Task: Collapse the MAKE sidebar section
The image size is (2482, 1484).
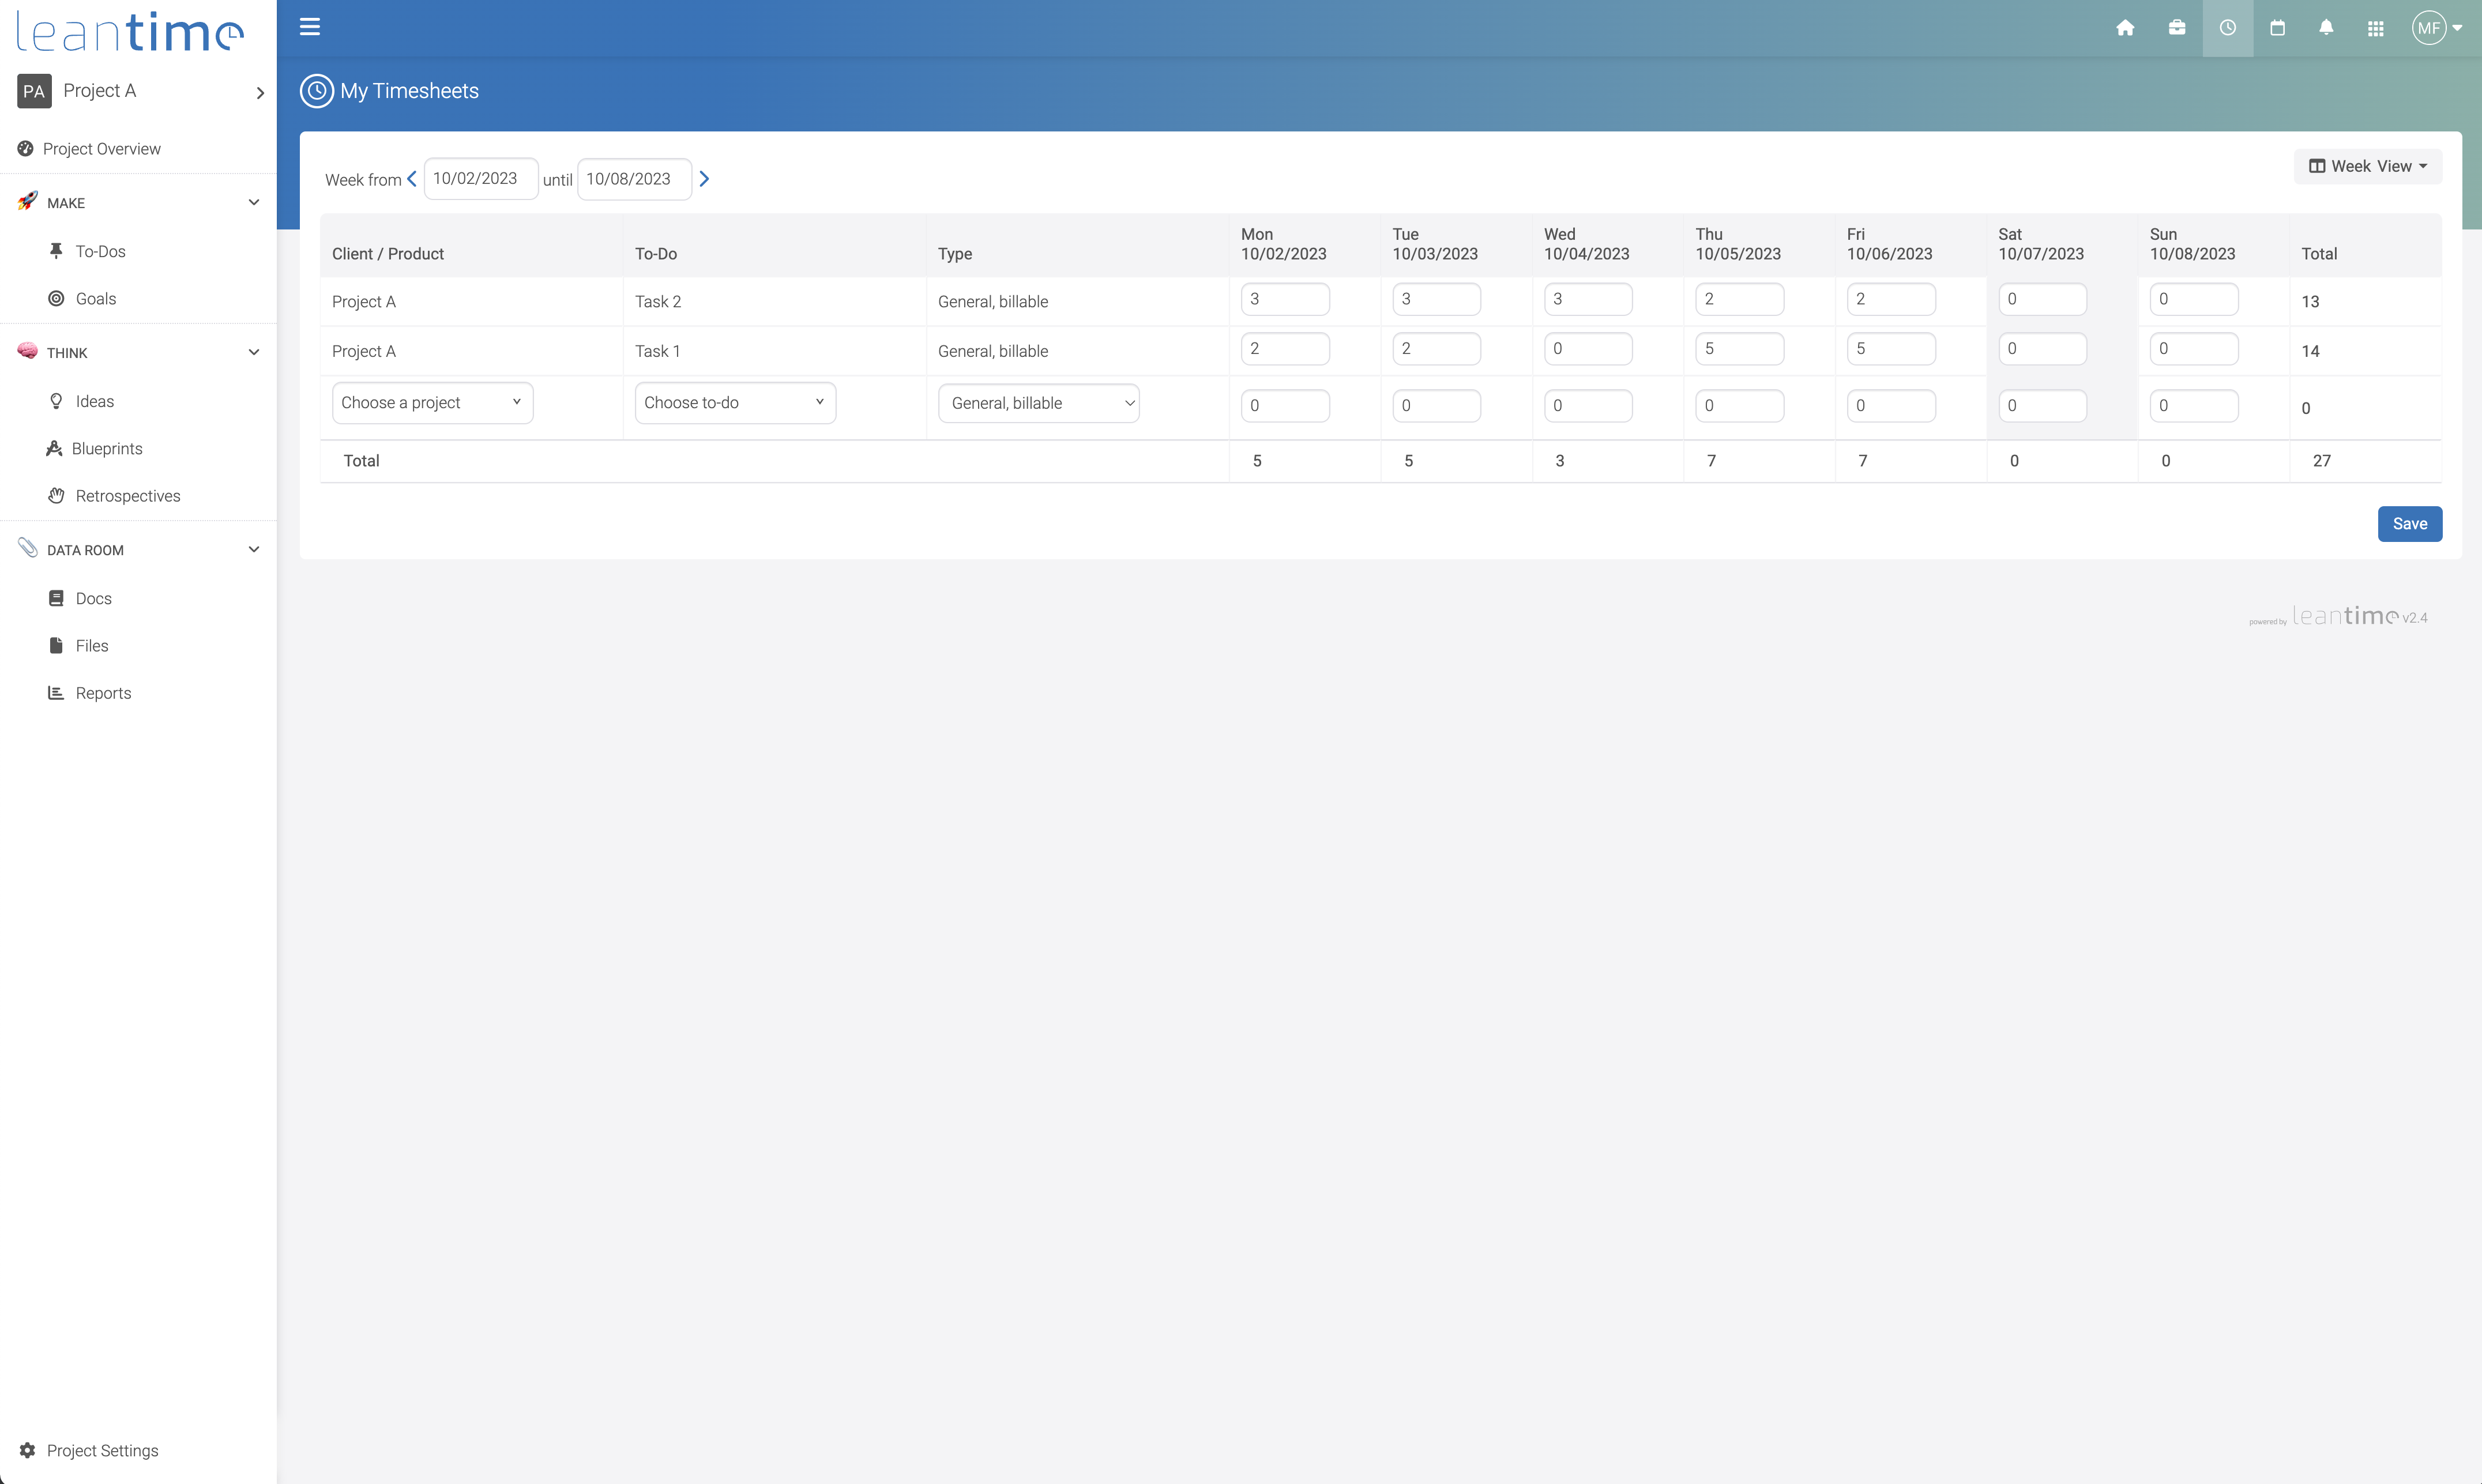Action: point(254,203)
